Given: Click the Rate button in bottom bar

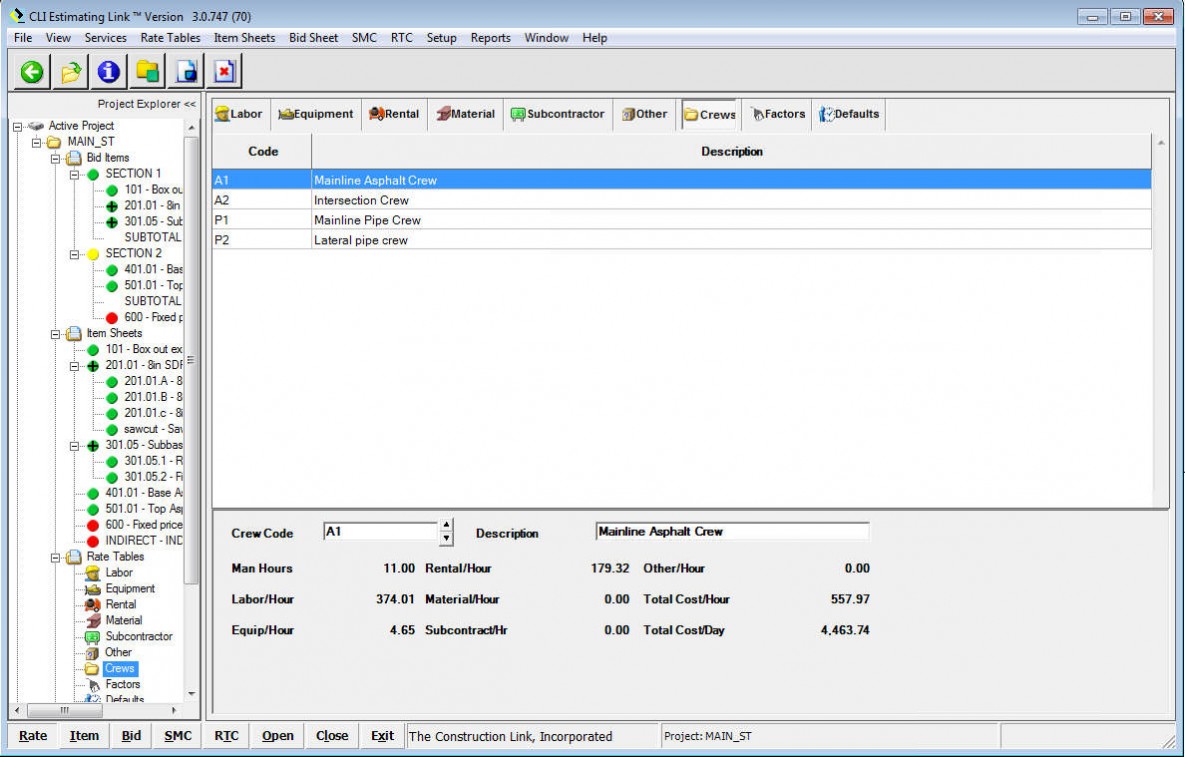Looking at the screenshot, I should point(32,736).
